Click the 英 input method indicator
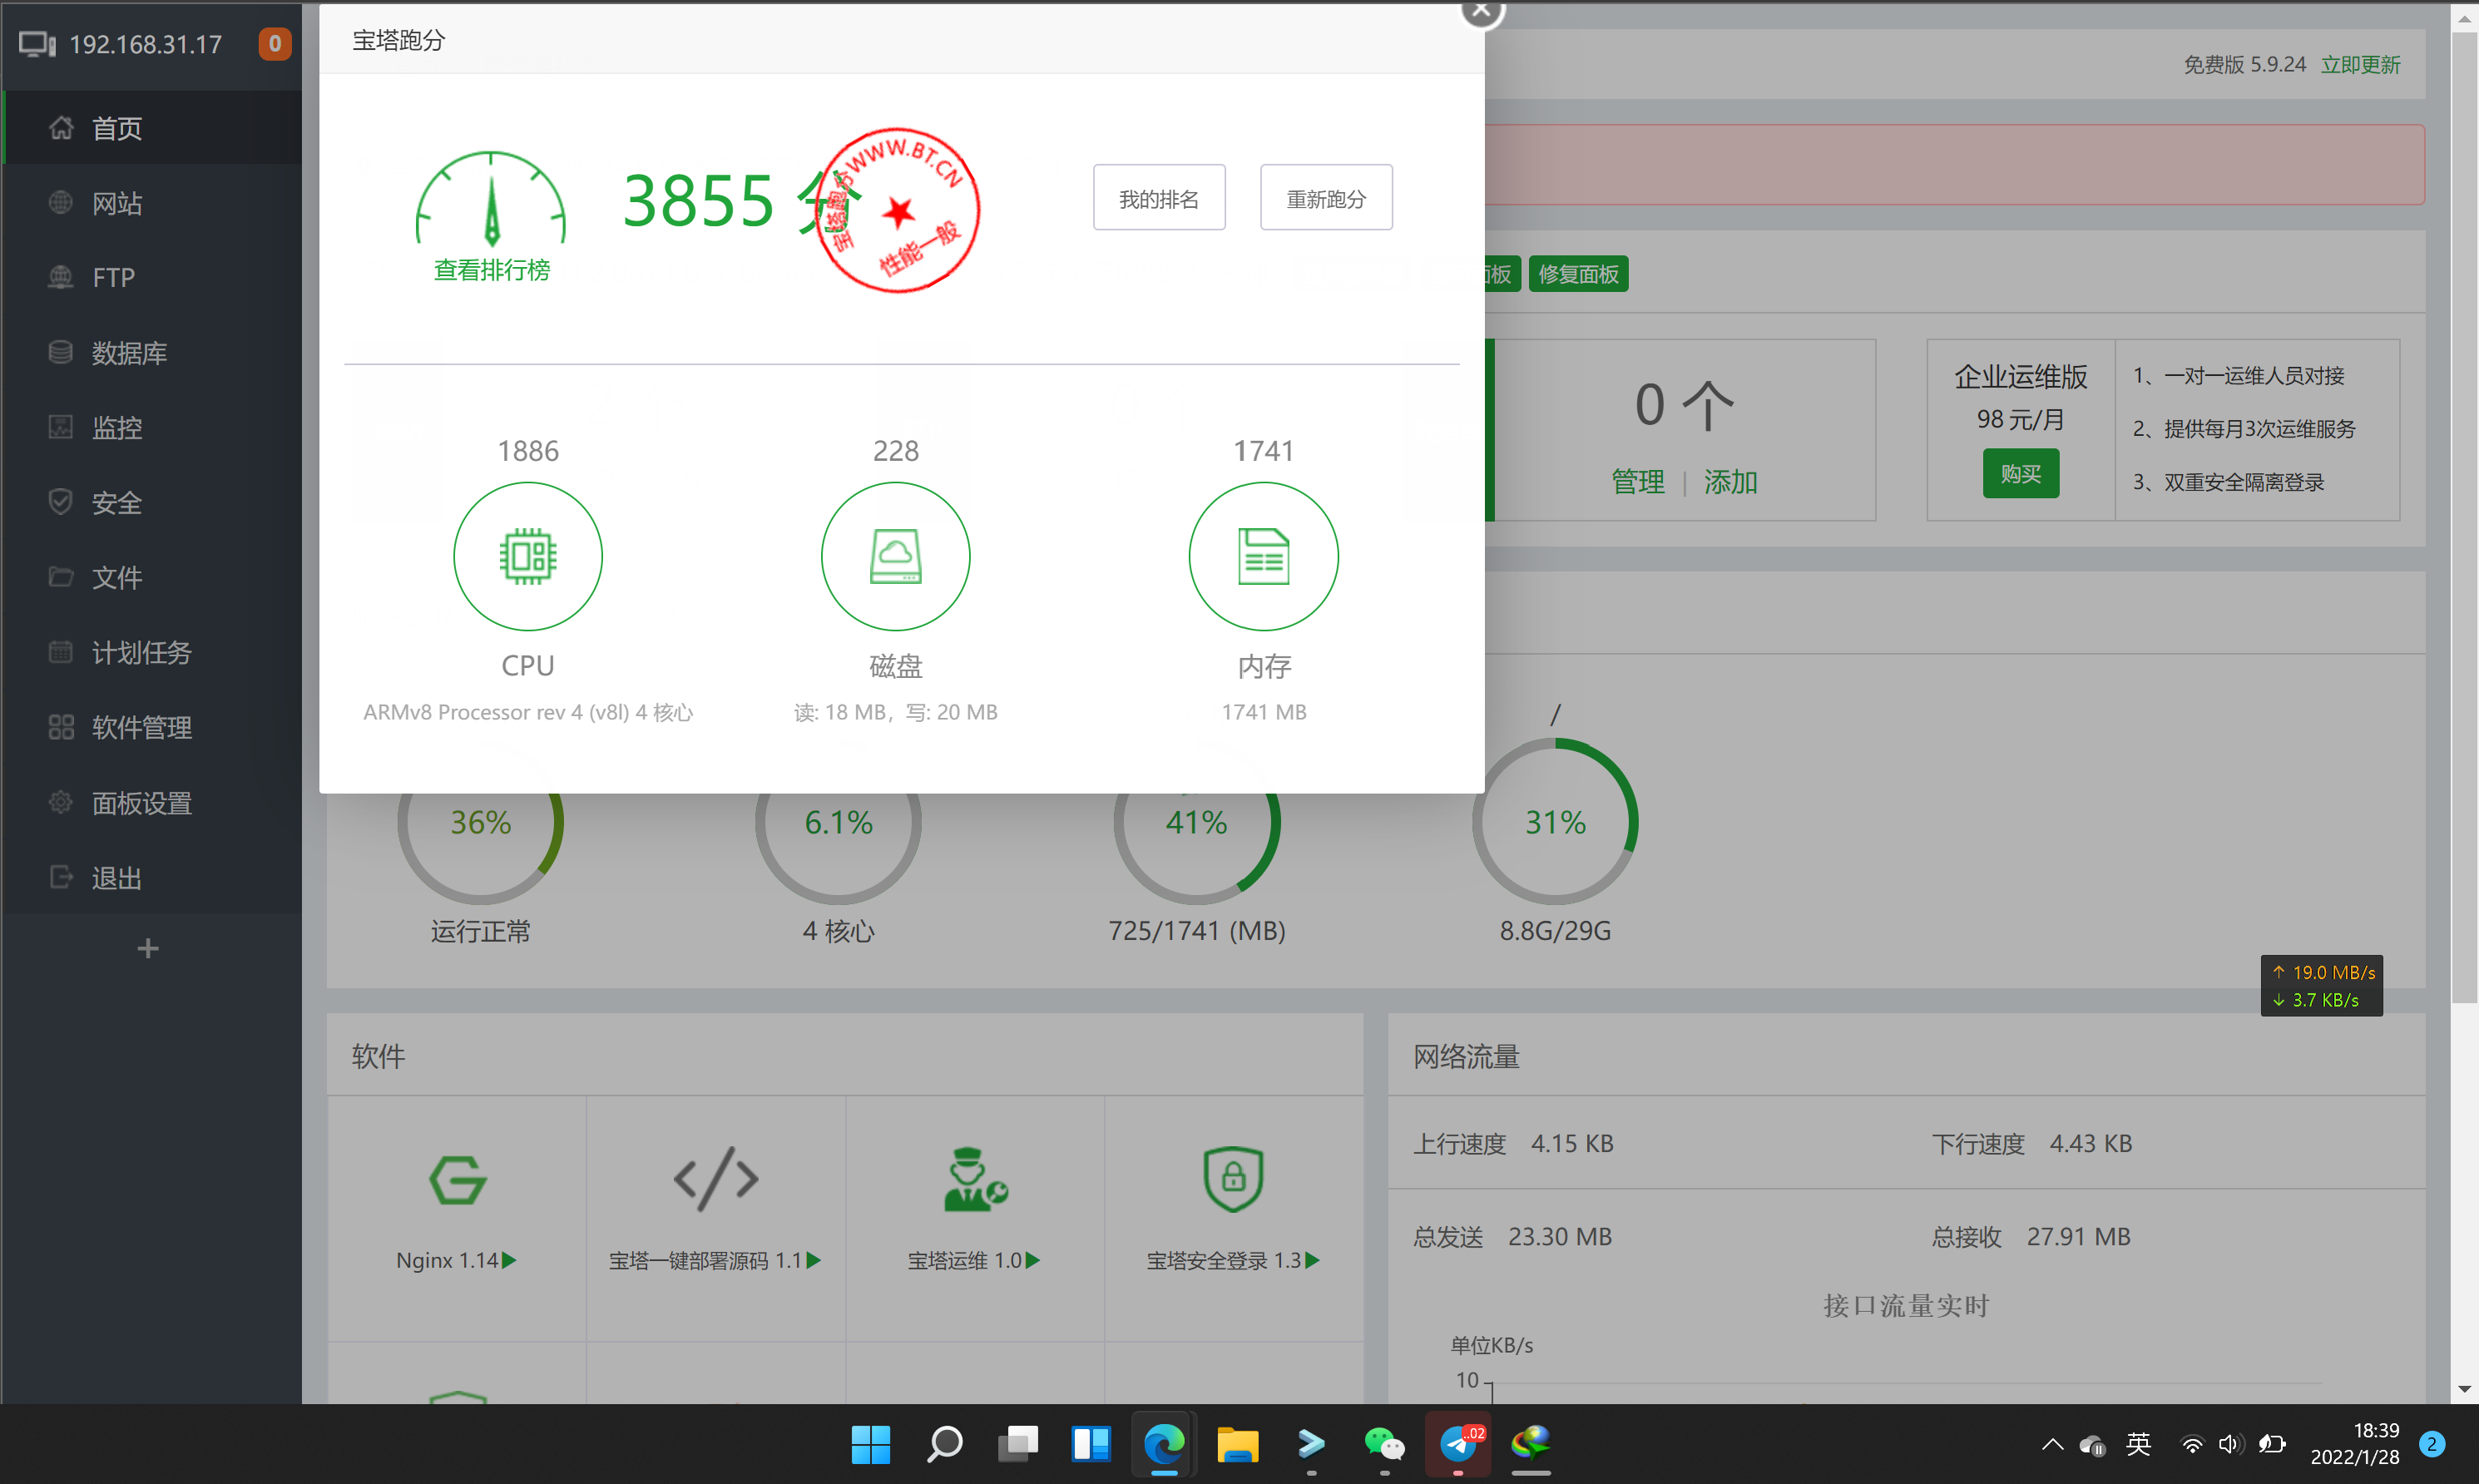2479x1484 pixels. (2138, 1445)
